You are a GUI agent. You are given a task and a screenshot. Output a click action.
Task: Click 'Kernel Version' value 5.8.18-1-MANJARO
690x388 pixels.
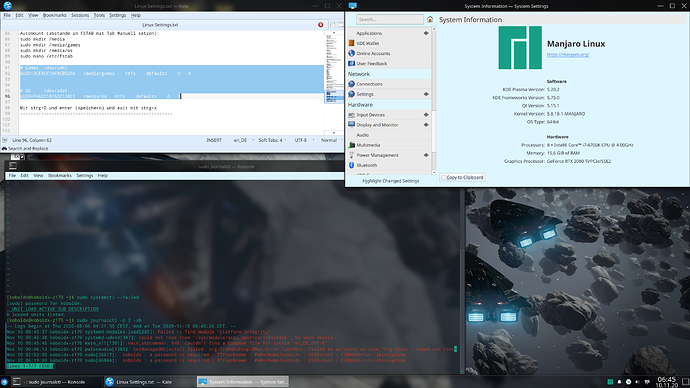point(565,113)
